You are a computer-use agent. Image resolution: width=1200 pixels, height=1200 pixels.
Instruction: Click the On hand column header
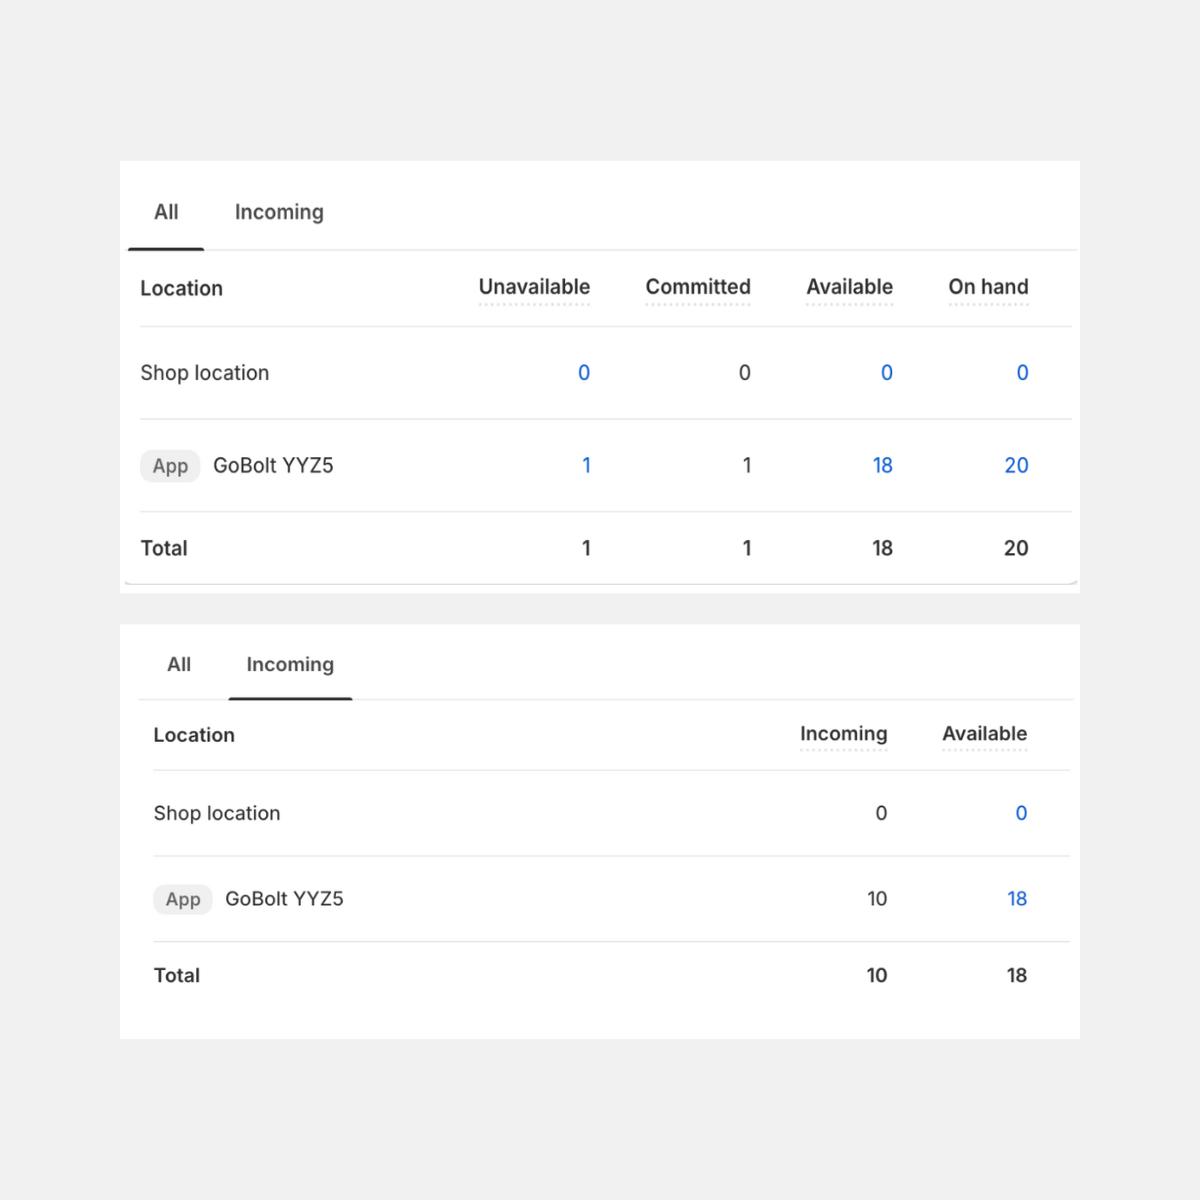pyautogui.click(x=988, y=287)
